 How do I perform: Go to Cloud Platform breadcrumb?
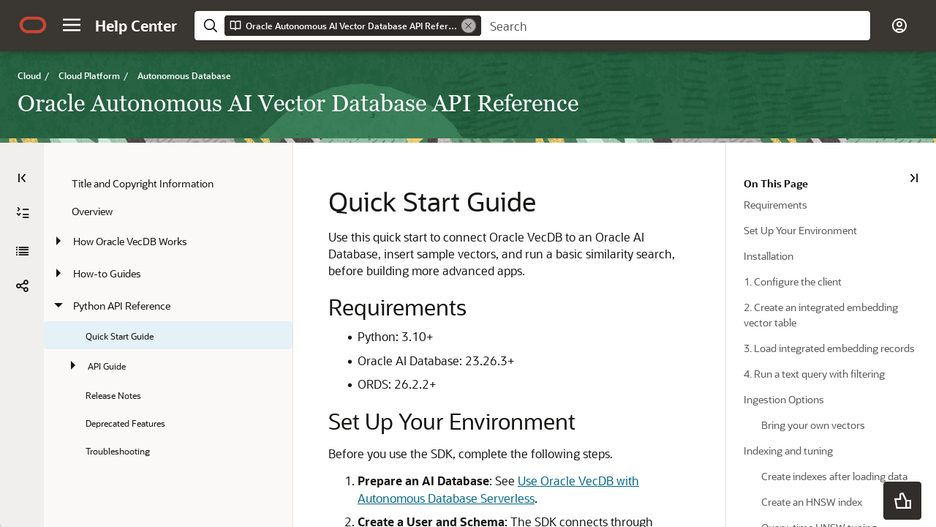(x=89, y=76)
